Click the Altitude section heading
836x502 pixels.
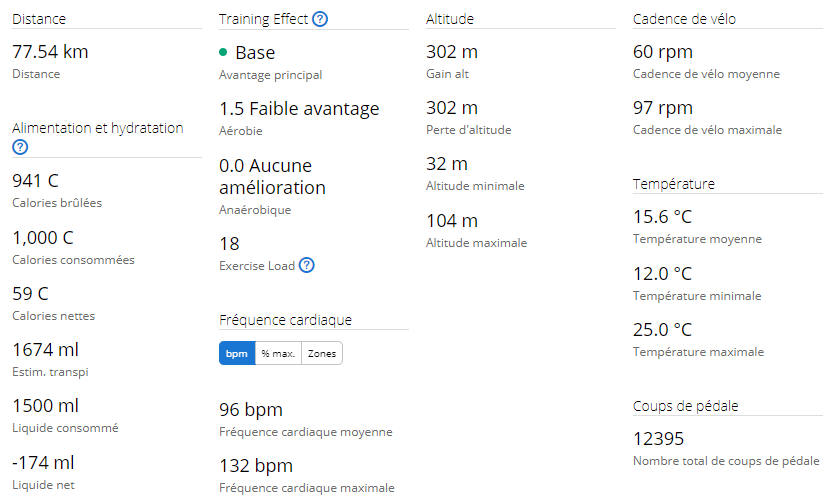449,19
